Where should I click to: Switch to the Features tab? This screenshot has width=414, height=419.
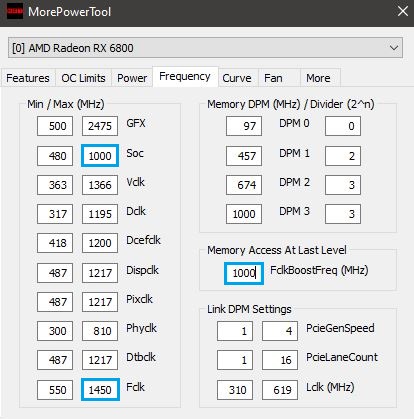click(x=28, y=78)
